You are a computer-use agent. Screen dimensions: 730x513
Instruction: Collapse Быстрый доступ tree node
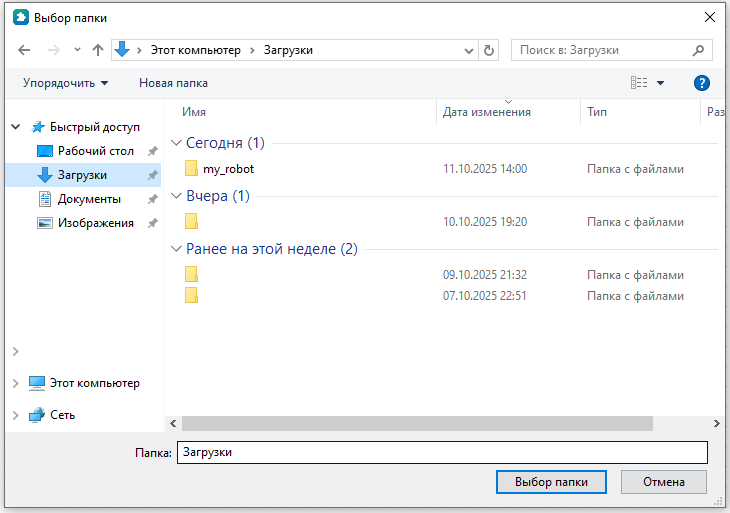click(x=16, y=127)
